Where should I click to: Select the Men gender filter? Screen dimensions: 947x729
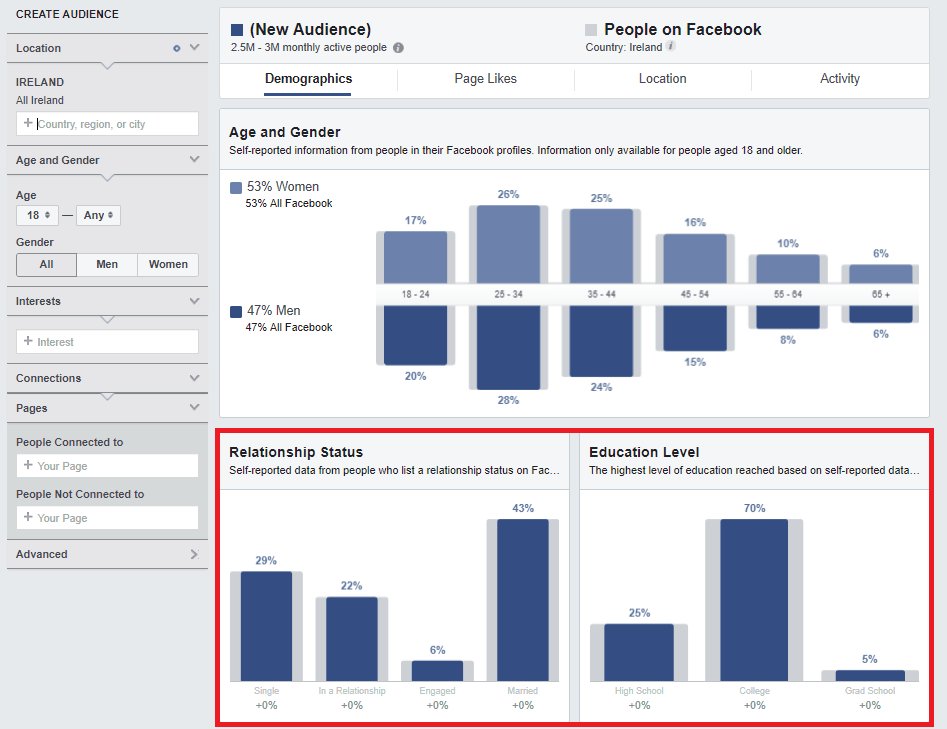[107, 264]
